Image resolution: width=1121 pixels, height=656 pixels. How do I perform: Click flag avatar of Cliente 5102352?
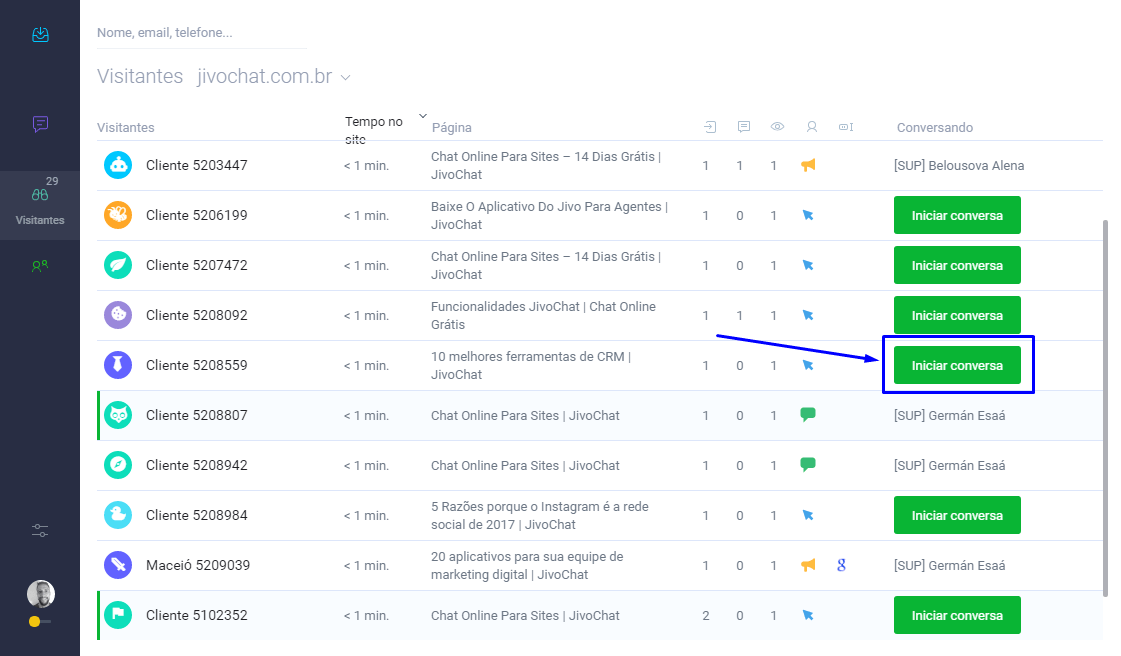tap(118, 615)
